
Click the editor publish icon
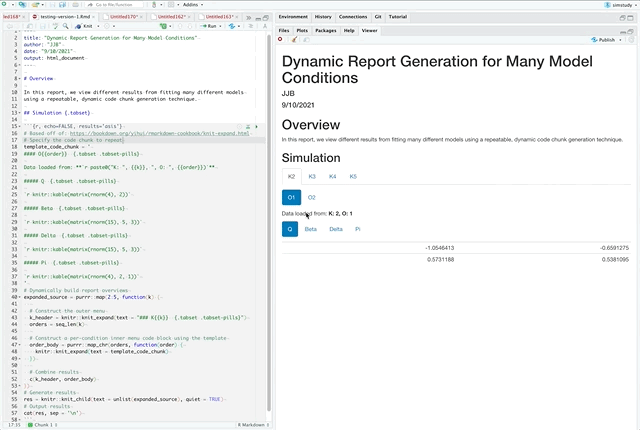[x=232, y=26]
